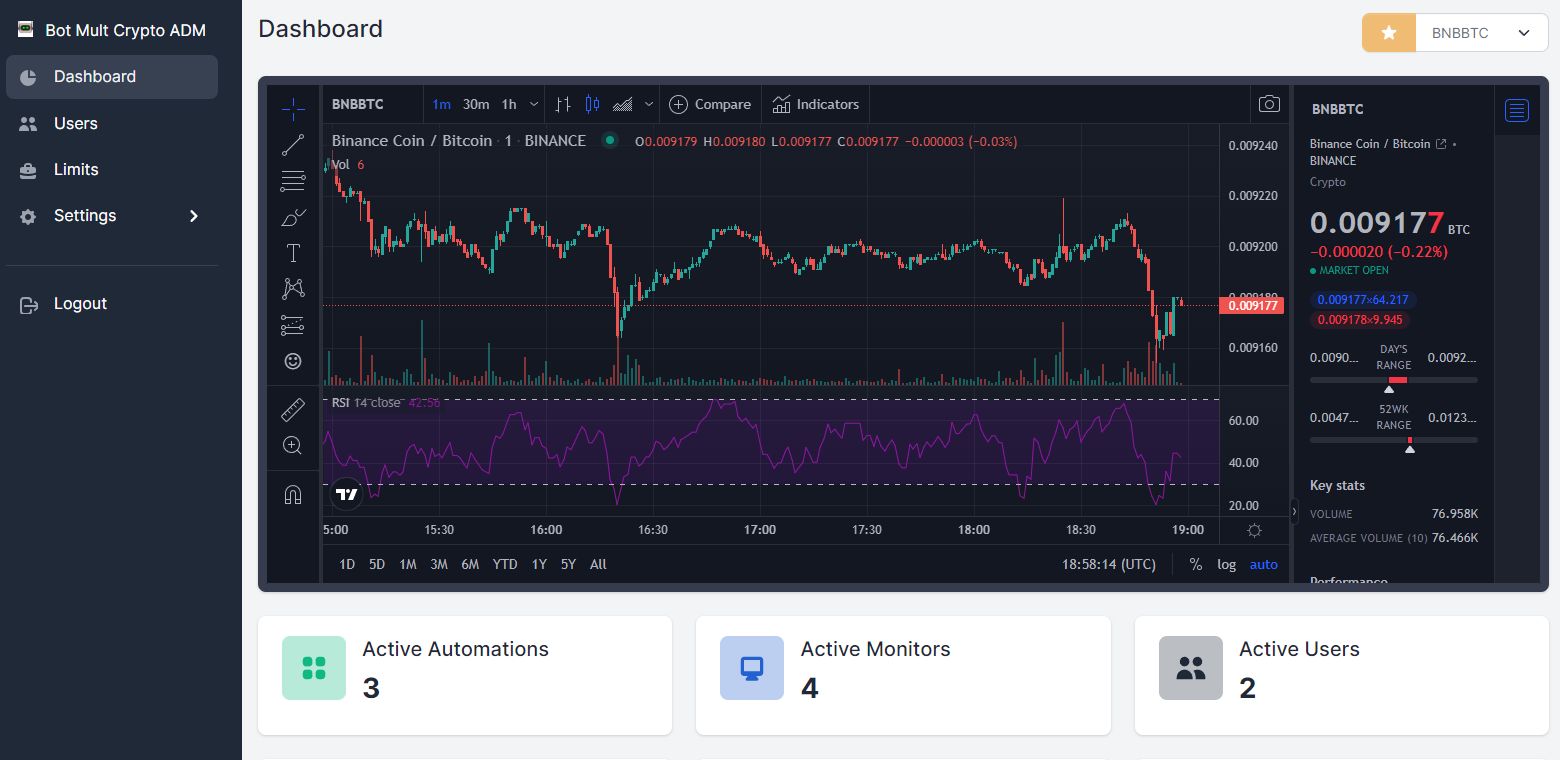Image resolution: width=1560 pixels, height=760 pixels.
Task: Click Logout in the sidebar
Action: [112, 304]
